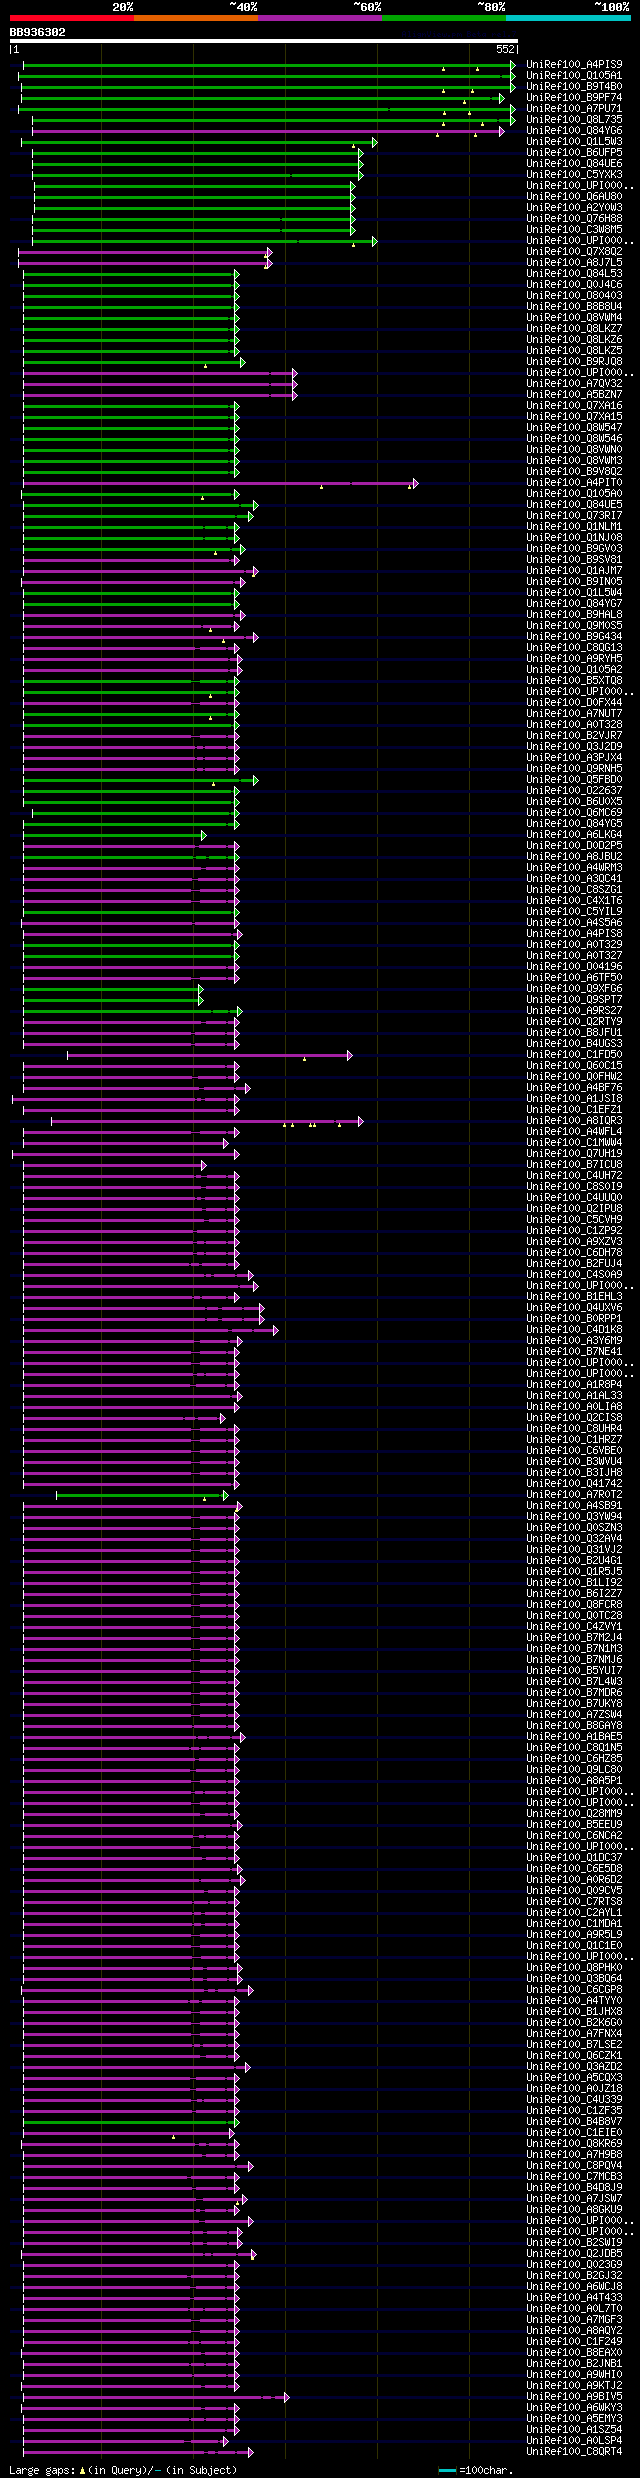Image resolution: width=640 pixels, height=2478 pixels.
Task: Open hit UniRef100_B9T4B0
Action: pyautogui.click(x=574, y=87)
